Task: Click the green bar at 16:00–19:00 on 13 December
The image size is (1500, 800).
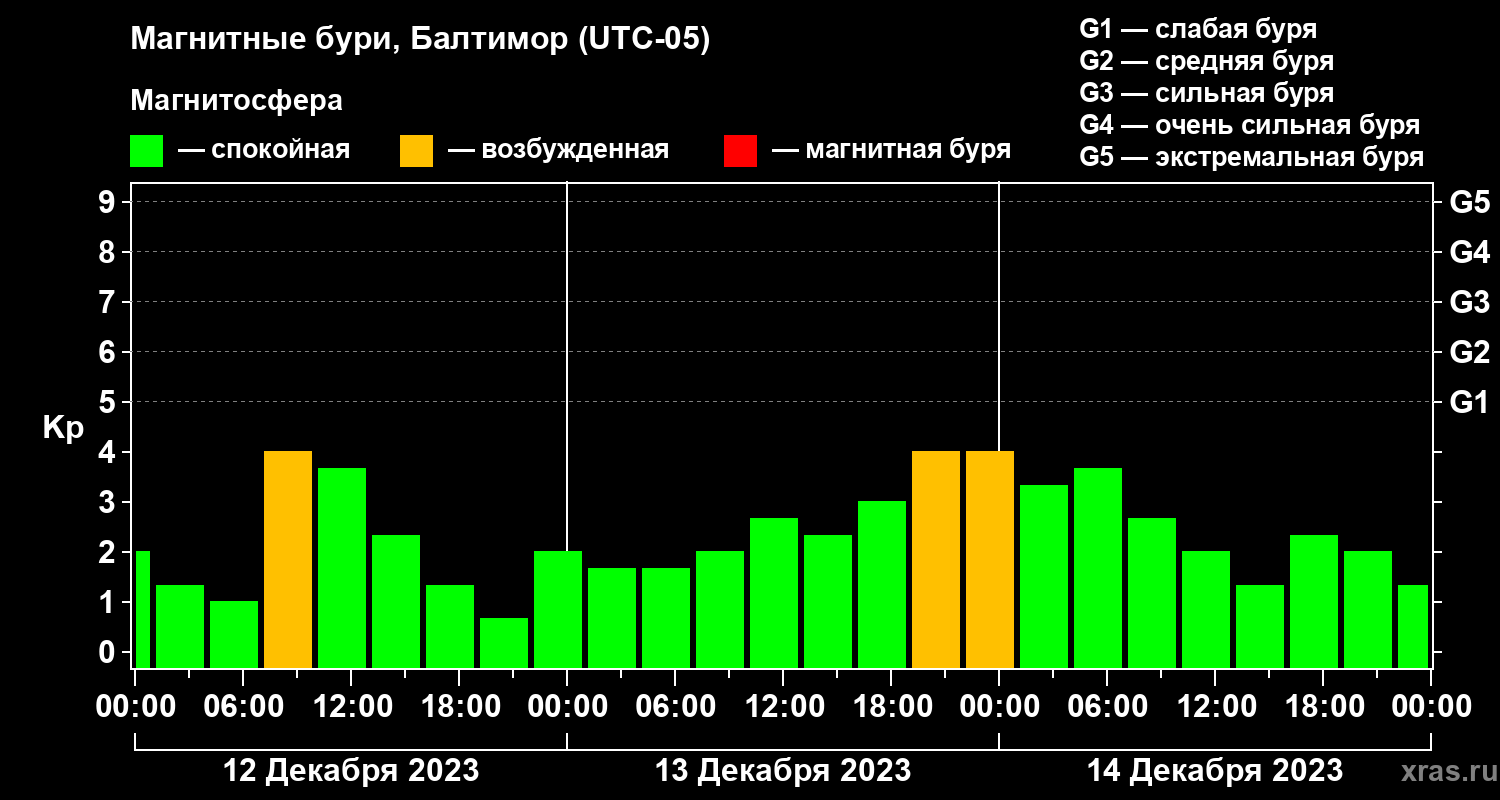Action: (882, 584)
